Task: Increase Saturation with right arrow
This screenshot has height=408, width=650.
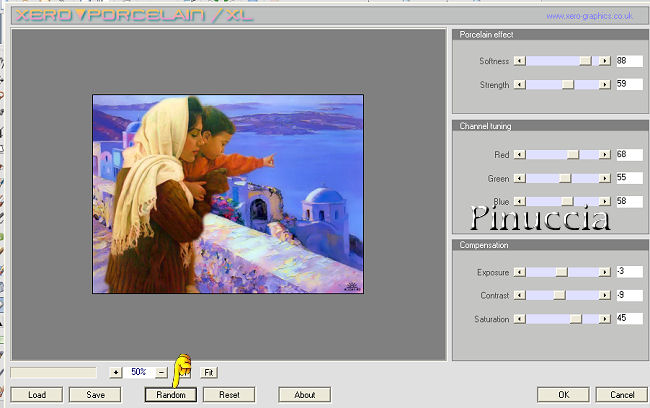Action: click(x=605, y=319)
